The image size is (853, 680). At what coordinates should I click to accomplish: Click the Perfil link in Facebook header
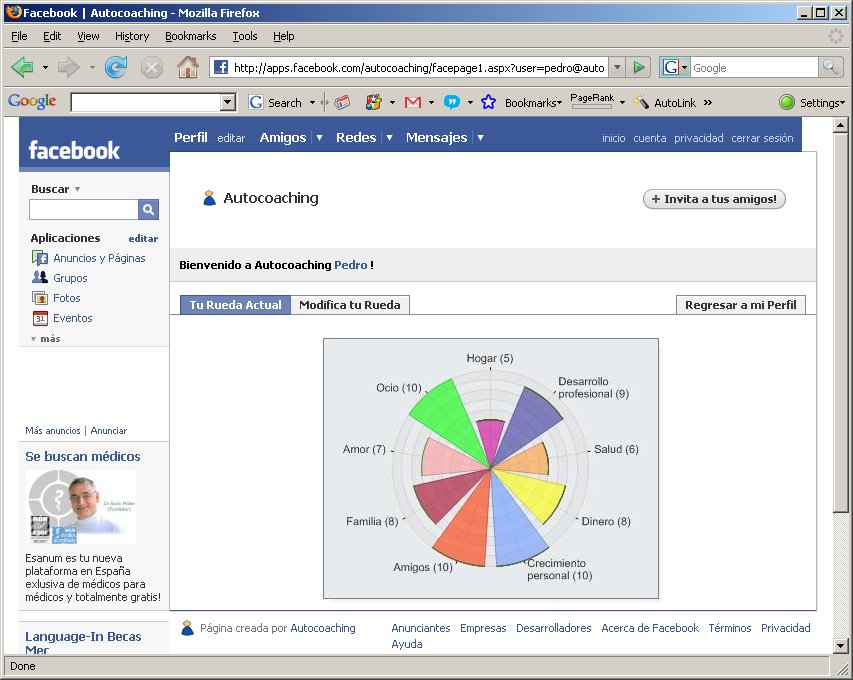190,138
